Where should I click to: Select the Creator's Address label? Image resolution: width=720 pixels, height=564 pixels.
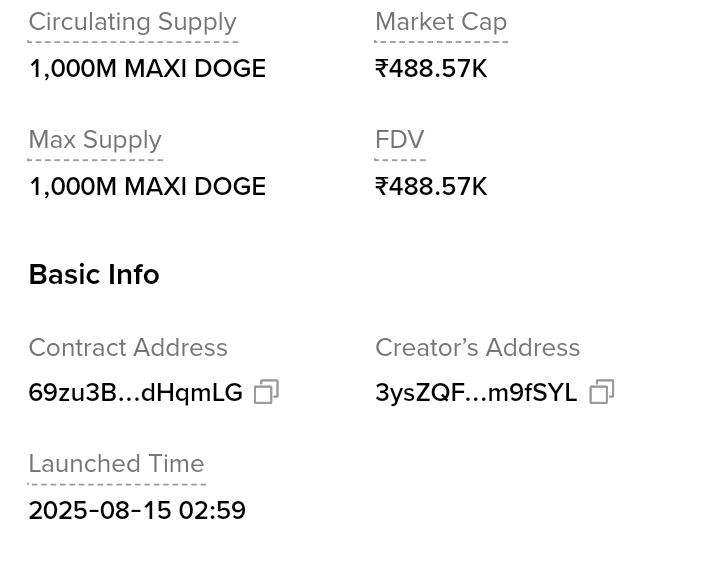477,348
